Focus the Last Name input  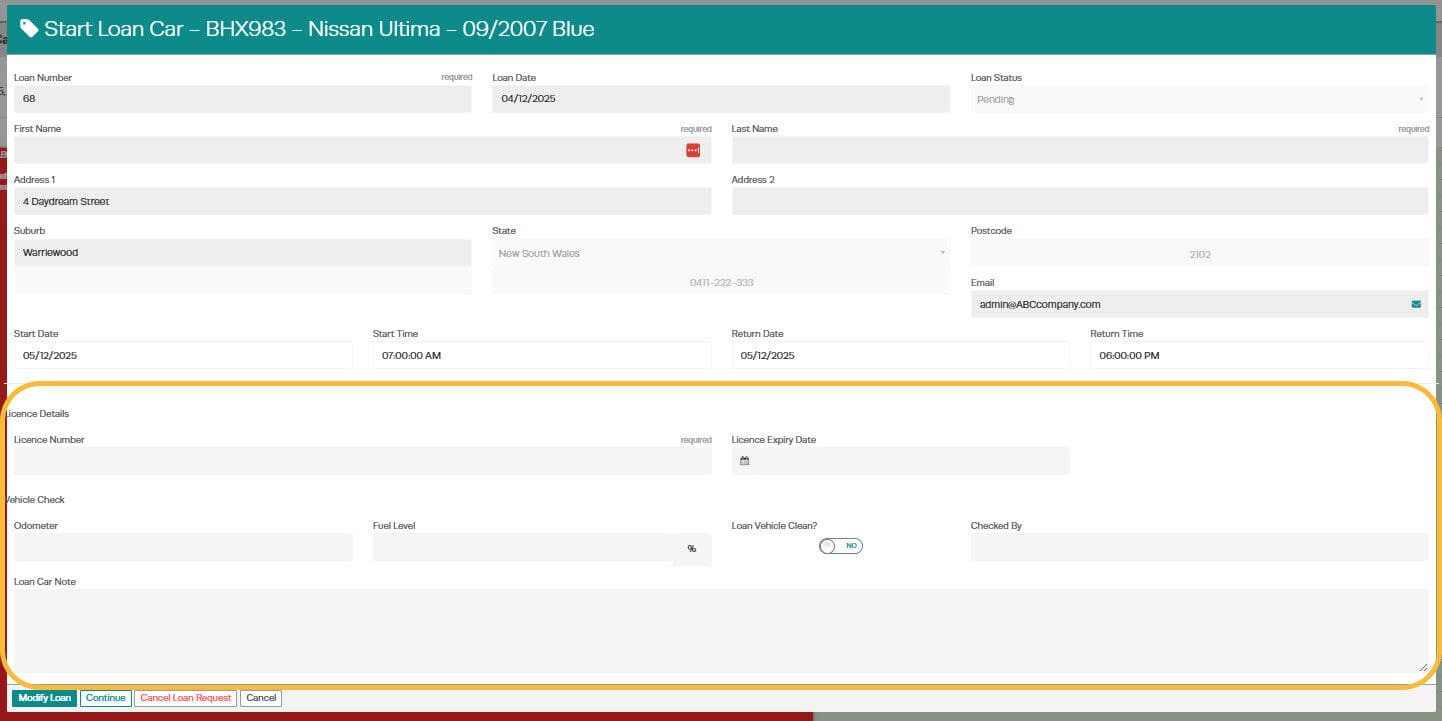[1080, 150]
